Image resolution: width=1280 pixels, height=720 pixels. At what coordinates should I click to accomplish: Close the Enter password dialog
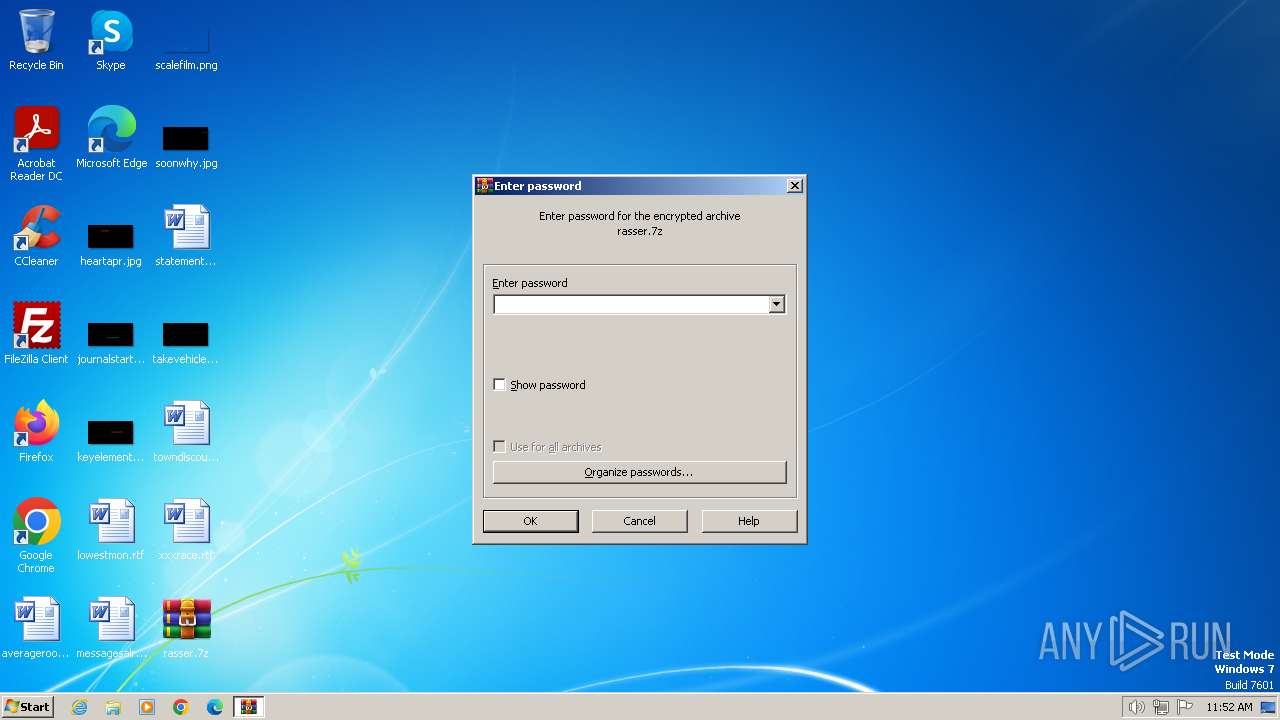794,186
